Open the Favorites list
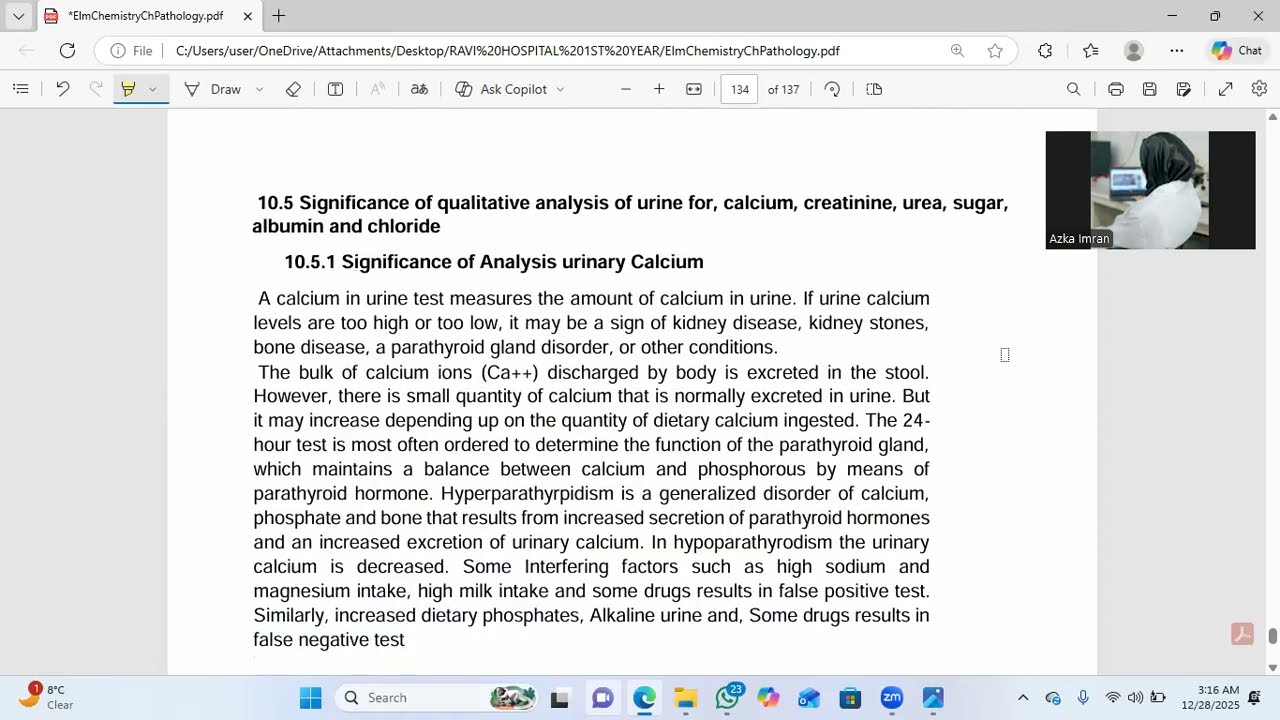The width and height of the screenshot is (1280, 720). (1090, 50)
